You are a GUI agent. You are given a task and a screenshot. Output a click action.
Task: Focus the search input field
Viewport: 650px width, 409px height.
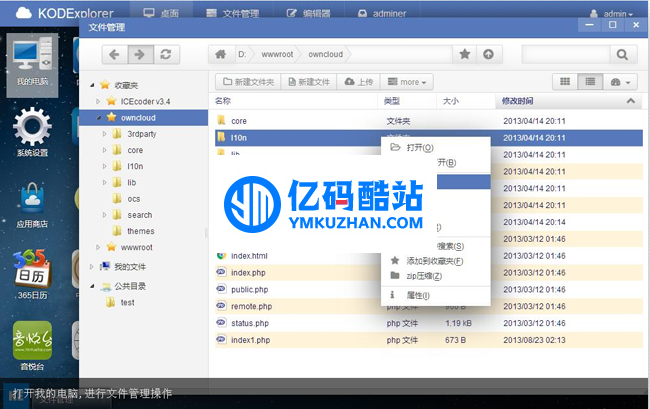click(x=566, y=54)
